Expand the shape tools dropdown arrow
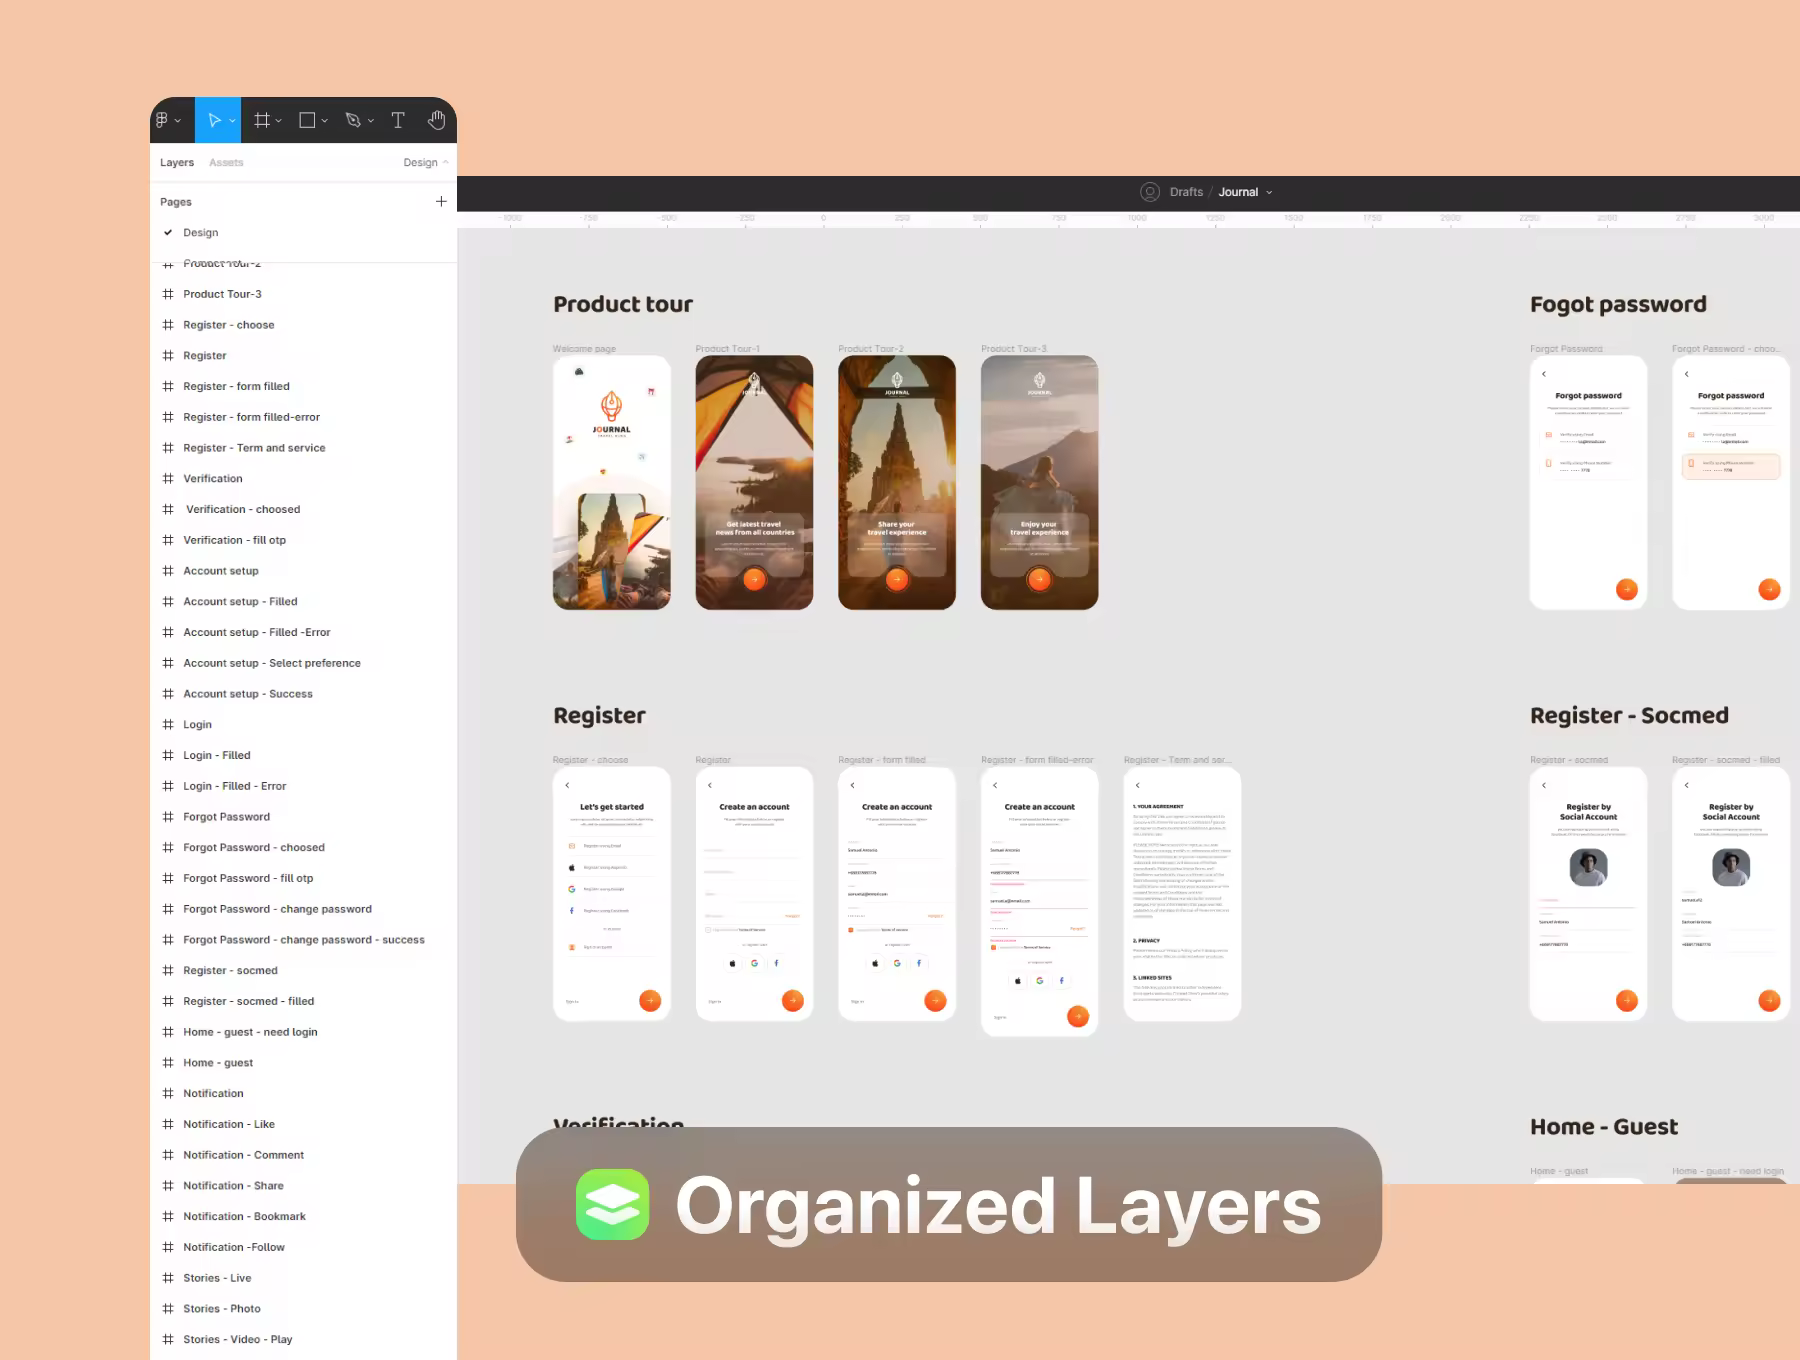Screen dimensions: 1800x1360 coord(324,121)
